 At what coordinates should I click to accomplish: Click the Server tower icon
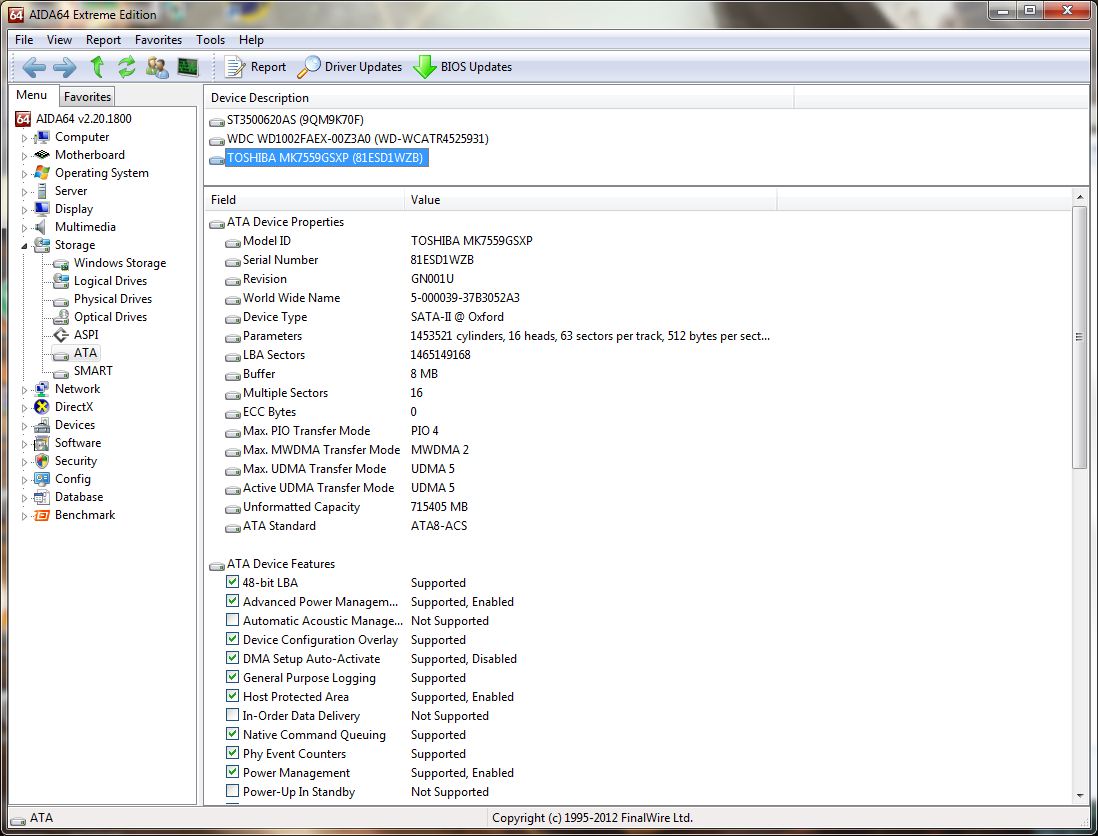[x=42, y=190]
